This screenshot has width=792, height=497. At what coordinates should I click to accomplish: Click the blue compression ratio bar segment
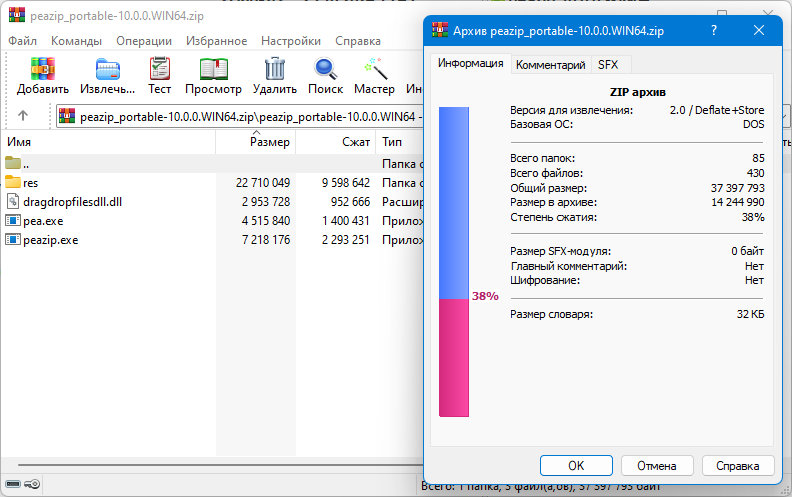pos(454,203)
